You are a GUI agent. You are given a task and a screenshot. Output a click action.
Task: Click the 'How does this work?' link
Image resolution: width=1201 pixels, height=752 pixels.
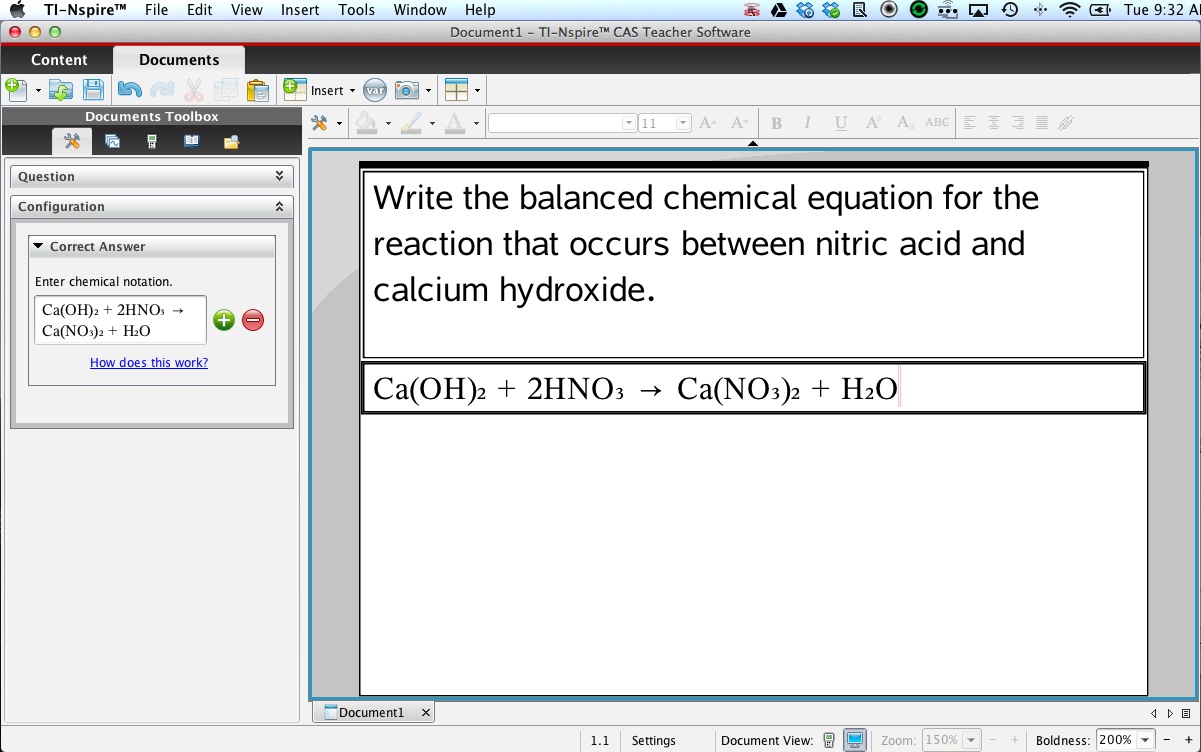coord(149,363)
